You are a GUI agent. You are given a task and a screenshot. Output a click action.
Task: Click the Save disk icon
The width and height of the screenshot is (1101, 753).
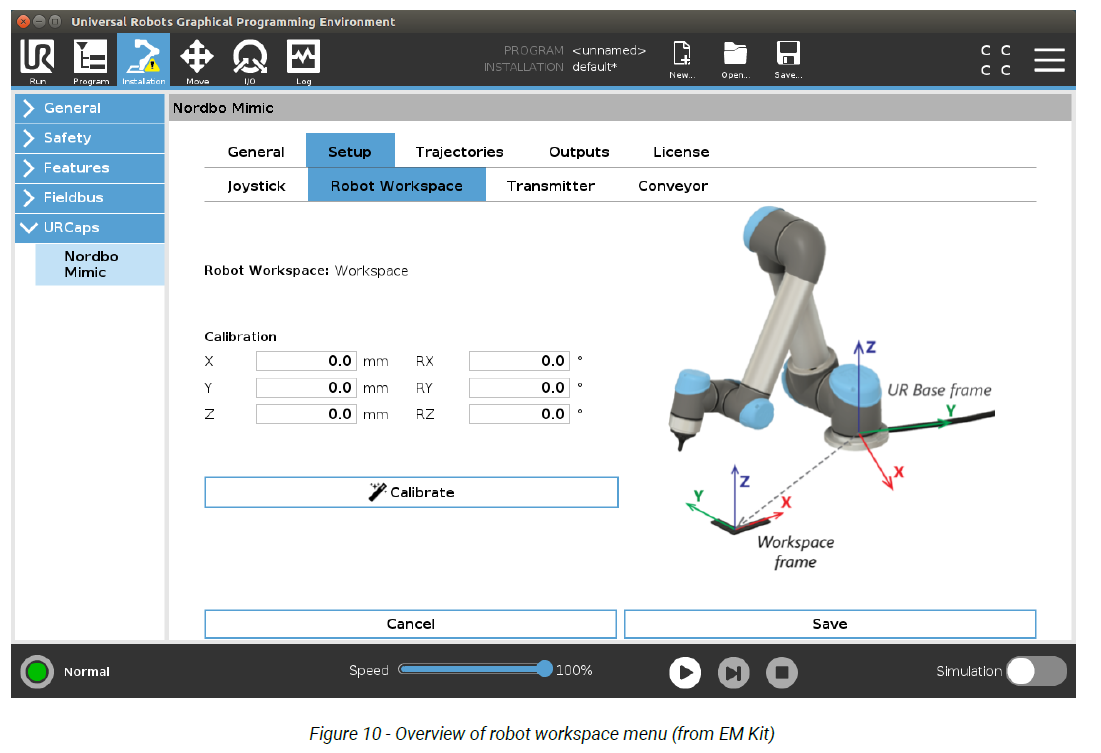click(788, 59)
